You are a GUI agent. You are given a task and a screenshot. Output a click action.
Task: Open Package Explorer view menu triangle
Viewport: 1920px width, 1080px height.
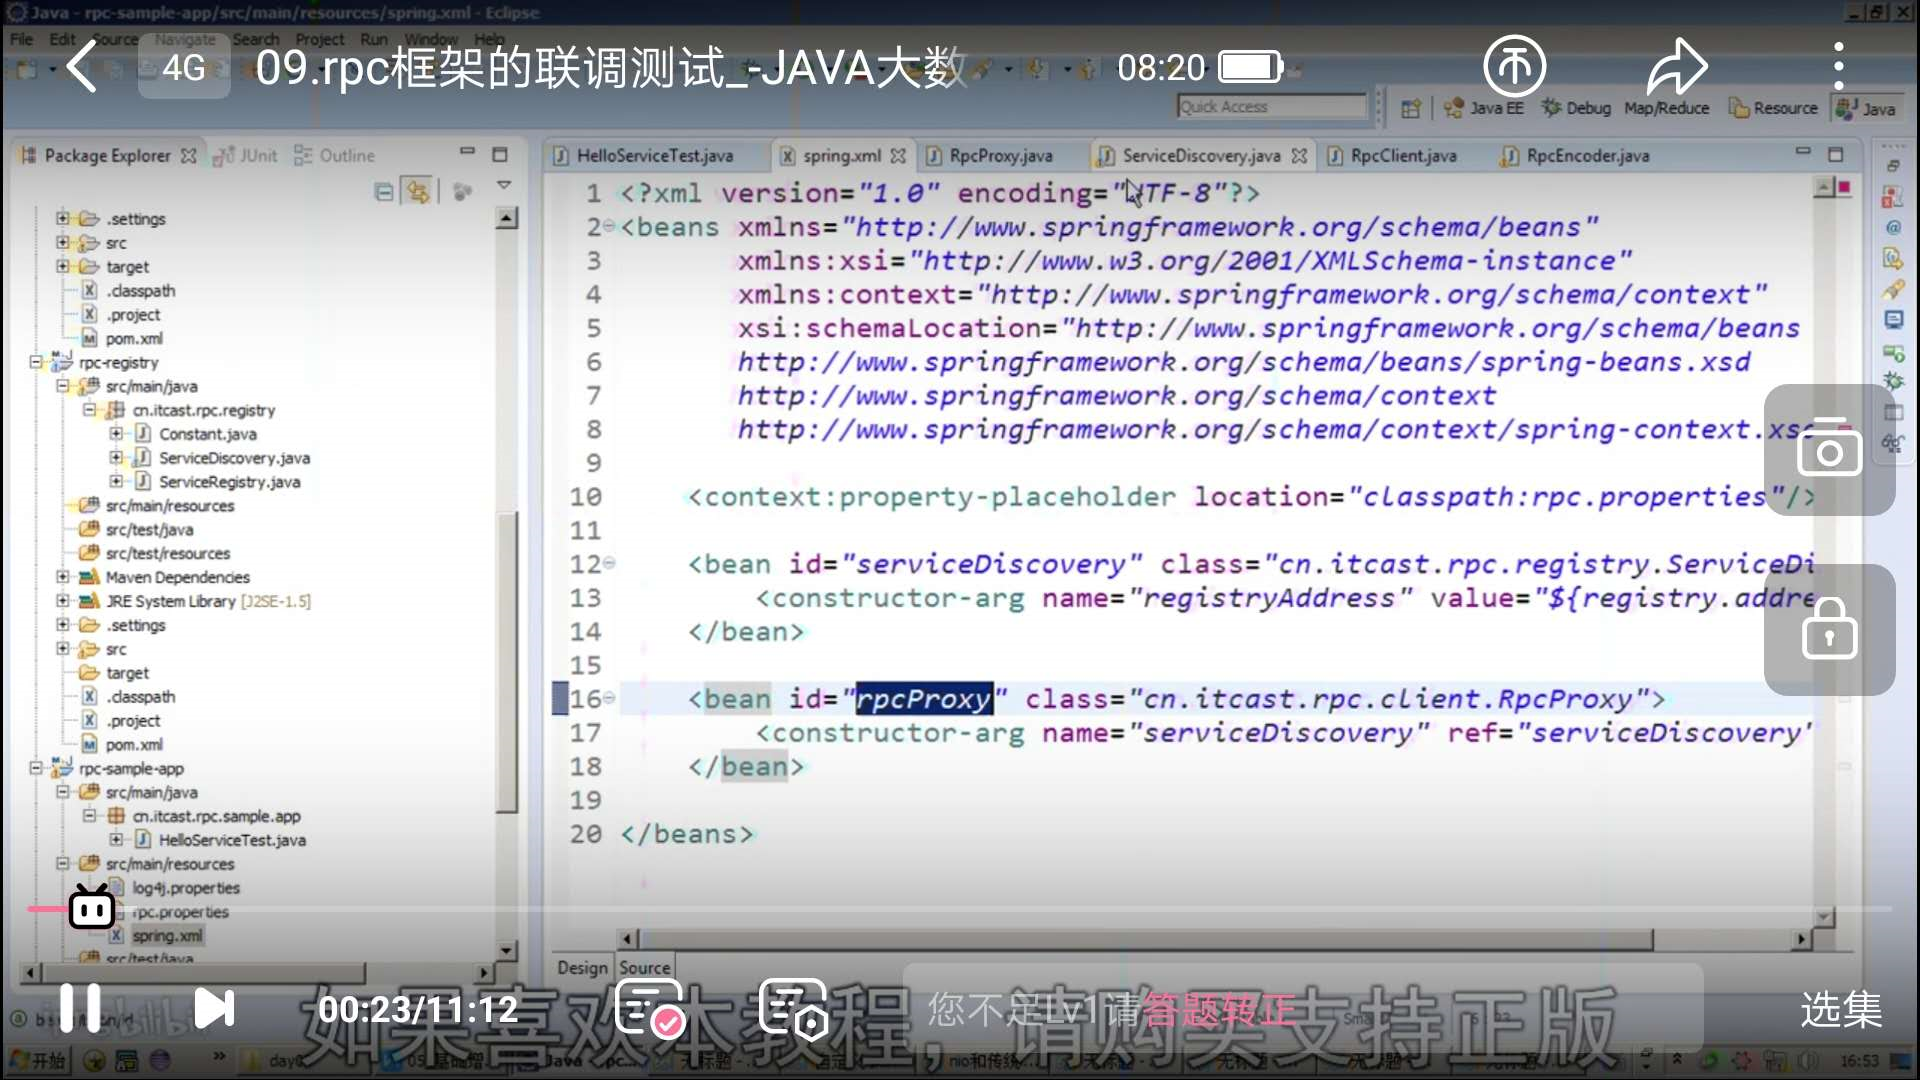tap(504, 186)
